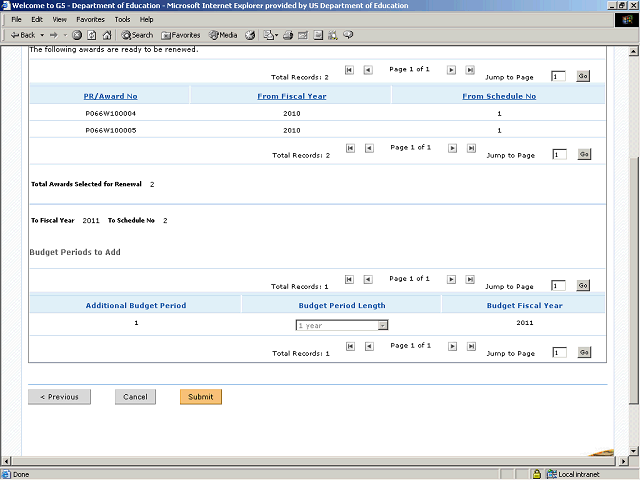Click the browser Stop icon

click(77, 35)
